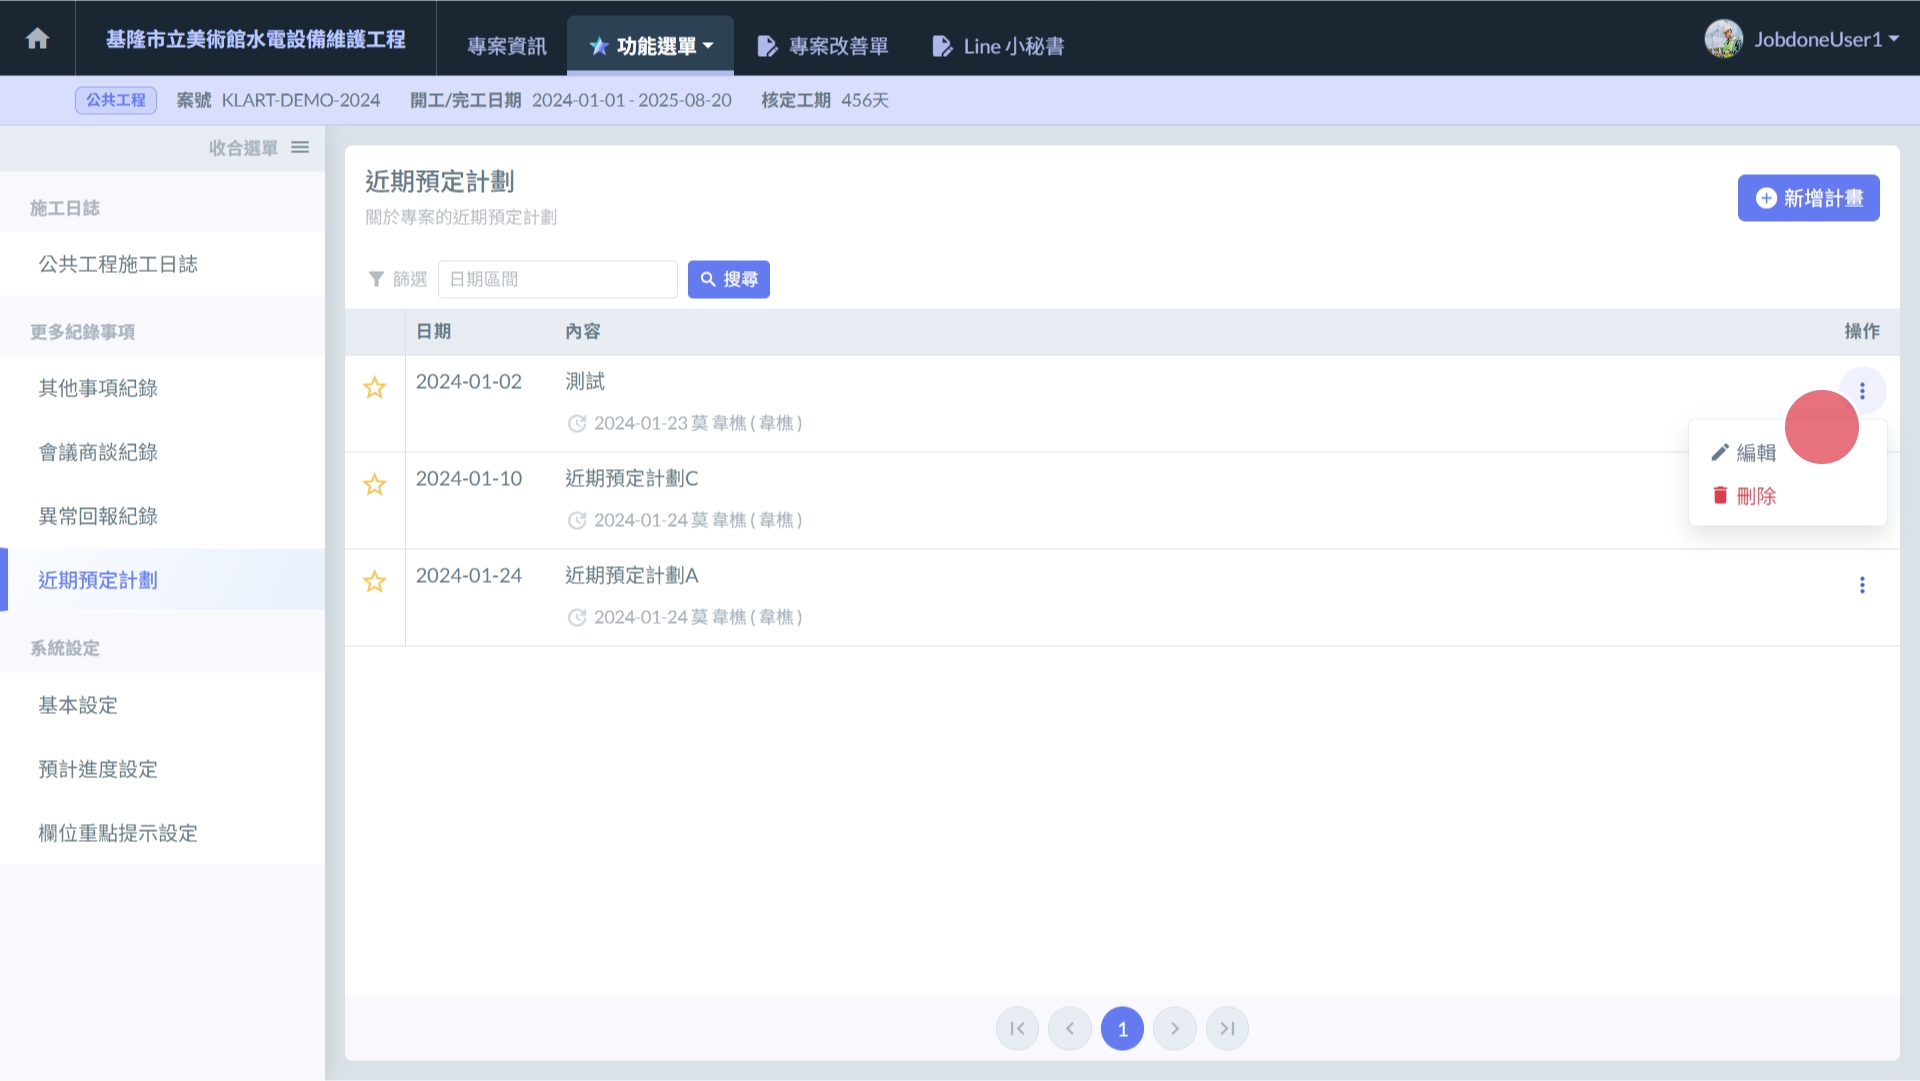
Task: Toggle favorite star for the 2024-01-10 plan
Action: click(x=375, y=485)
